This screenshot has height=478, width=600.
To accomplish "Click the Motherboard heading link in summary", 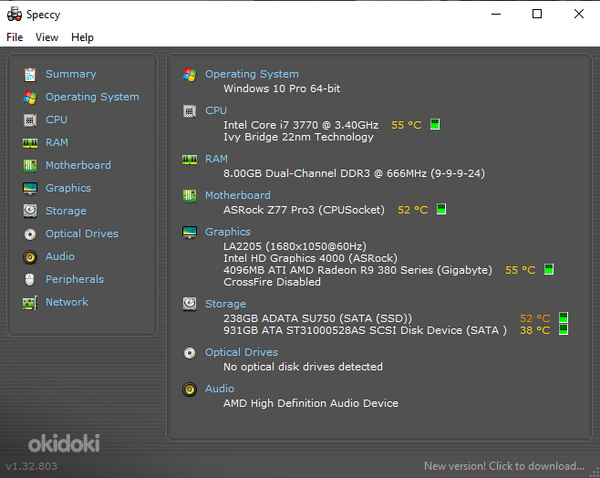I will [x=238, y=195].
